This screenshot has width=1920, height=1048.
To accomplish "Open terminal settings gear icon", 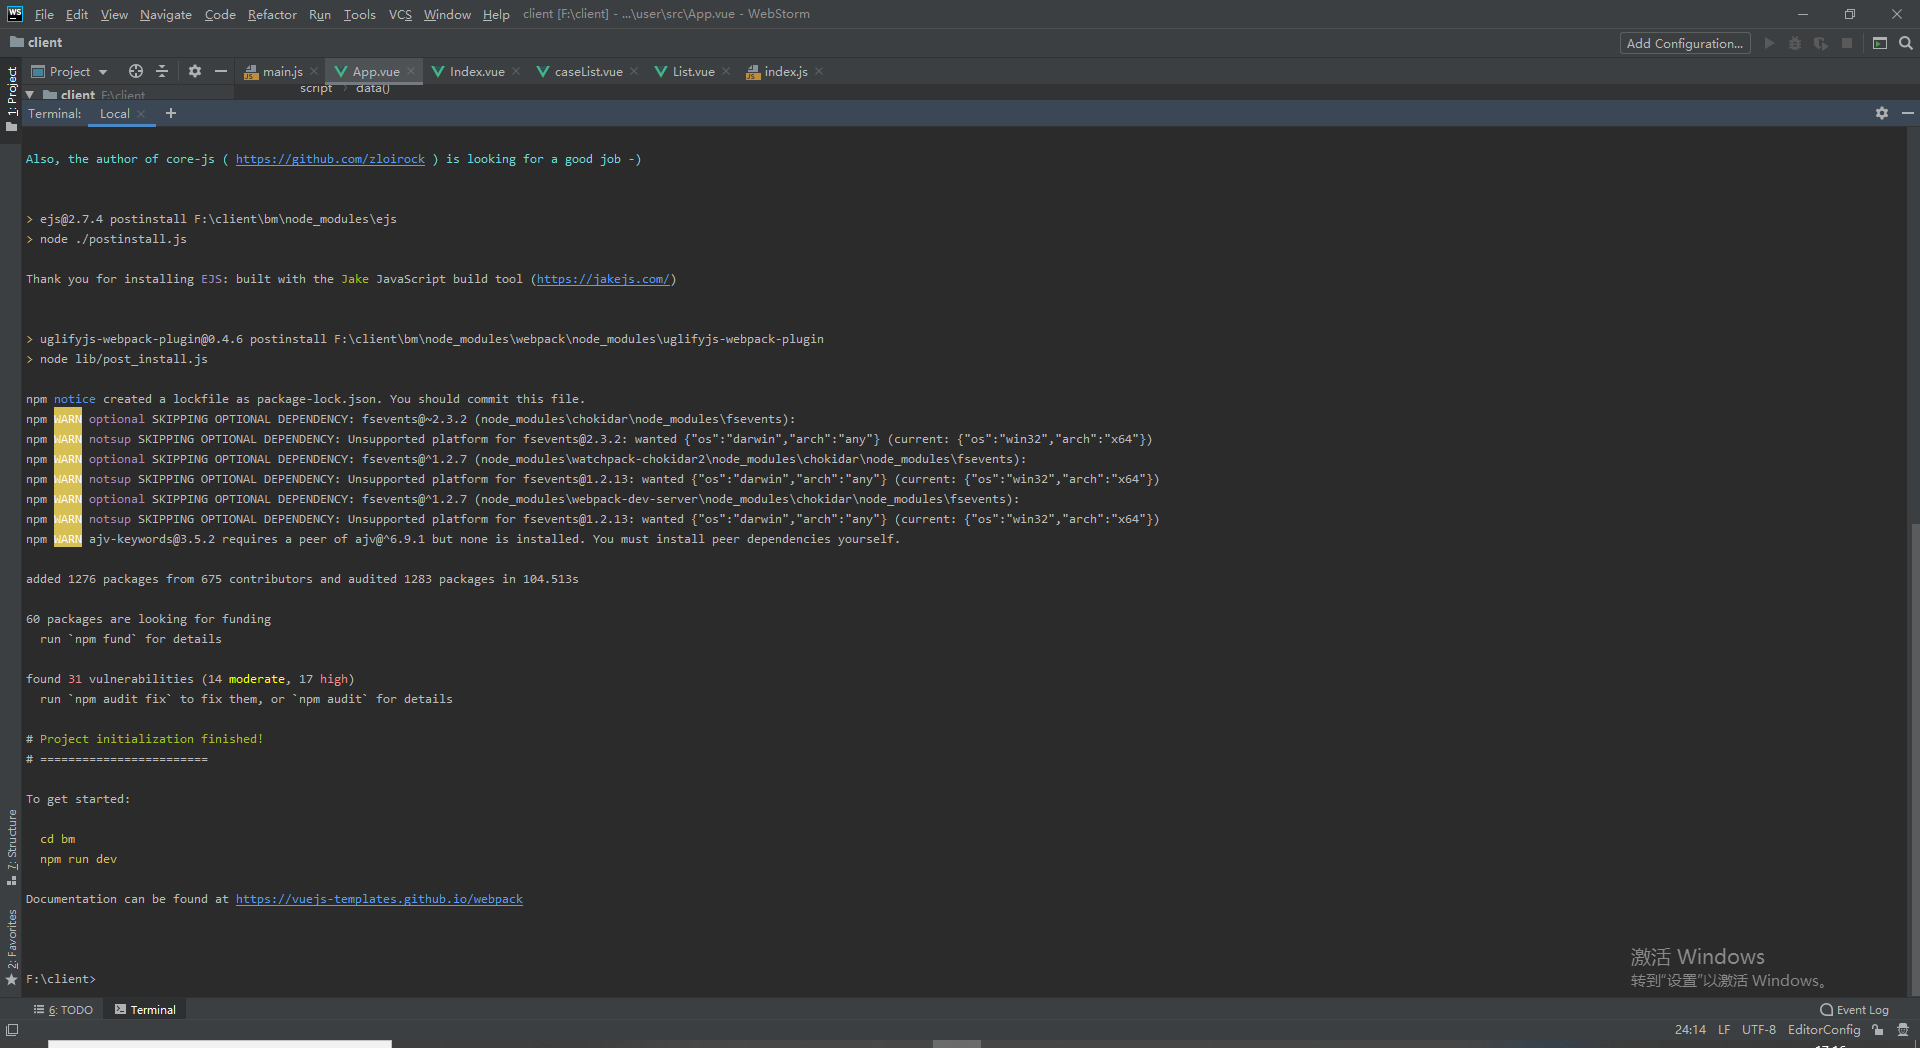I will point(1882,113).
